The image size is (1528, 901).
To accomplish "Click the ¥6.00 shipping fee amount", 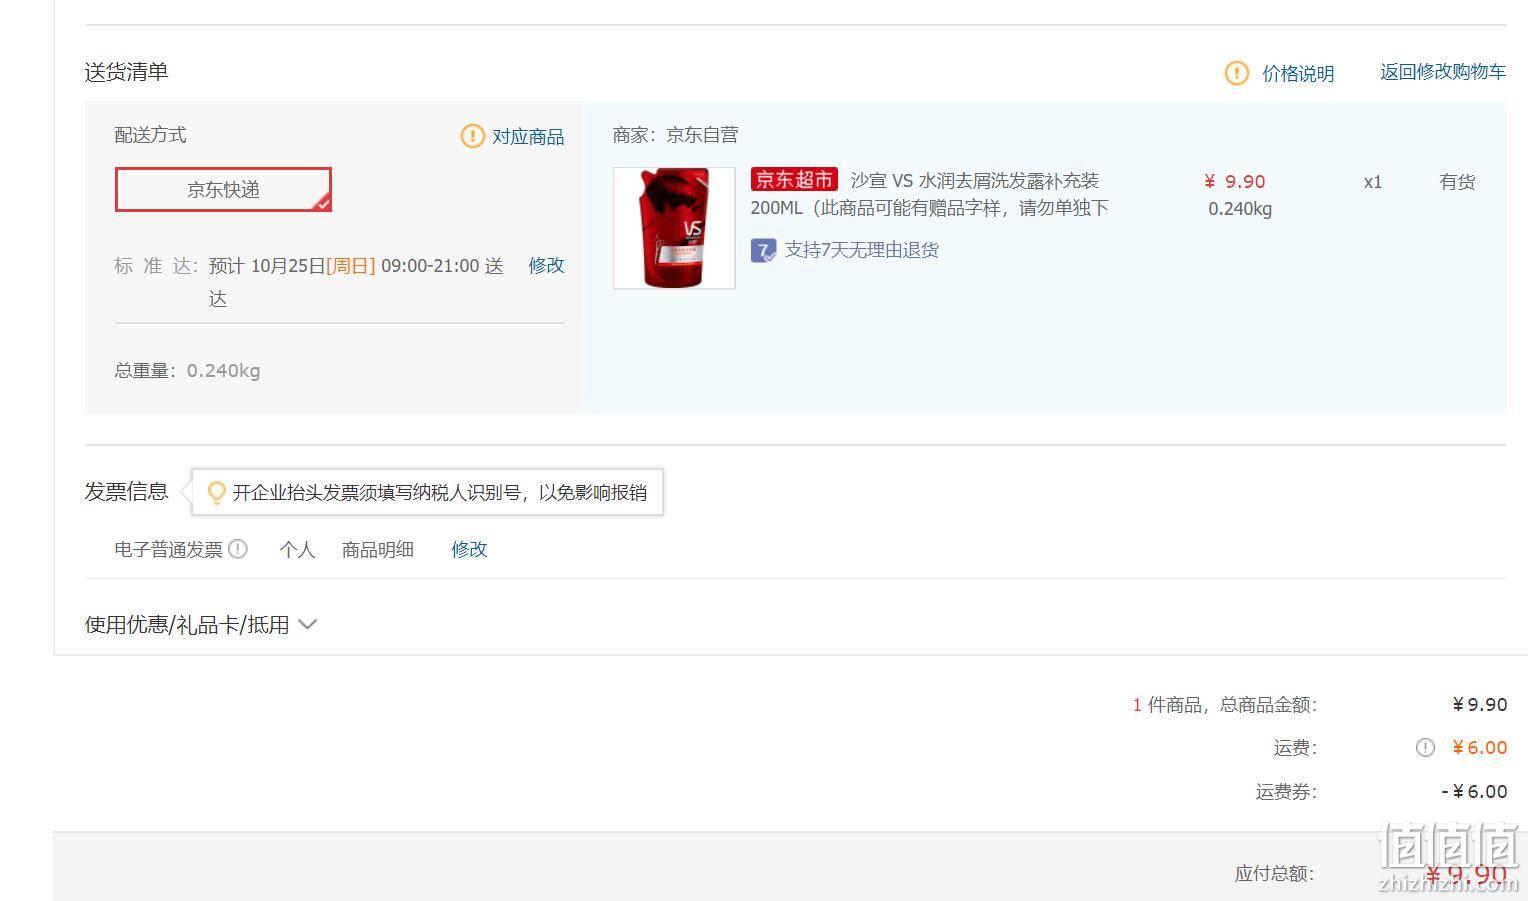I will (1480, 748).
